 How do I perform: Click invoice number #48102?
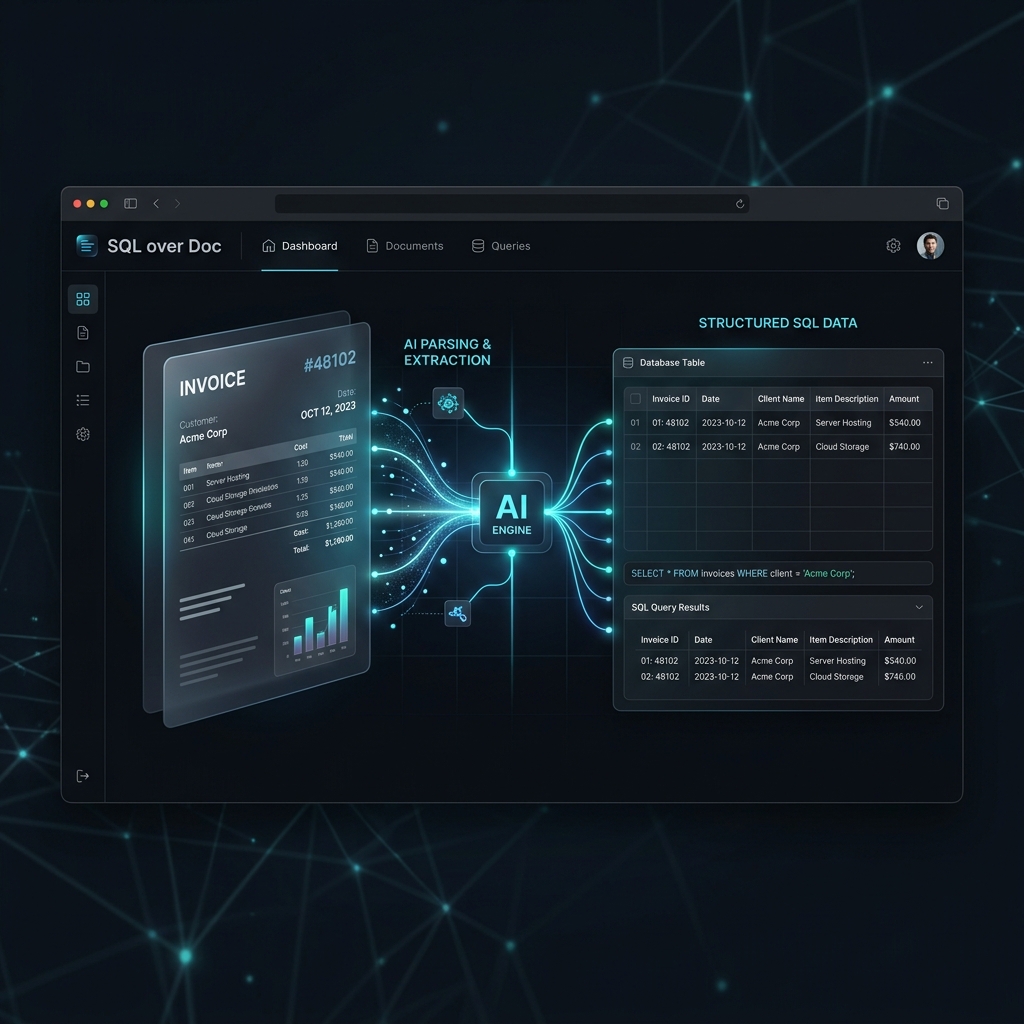pos(330,361)
